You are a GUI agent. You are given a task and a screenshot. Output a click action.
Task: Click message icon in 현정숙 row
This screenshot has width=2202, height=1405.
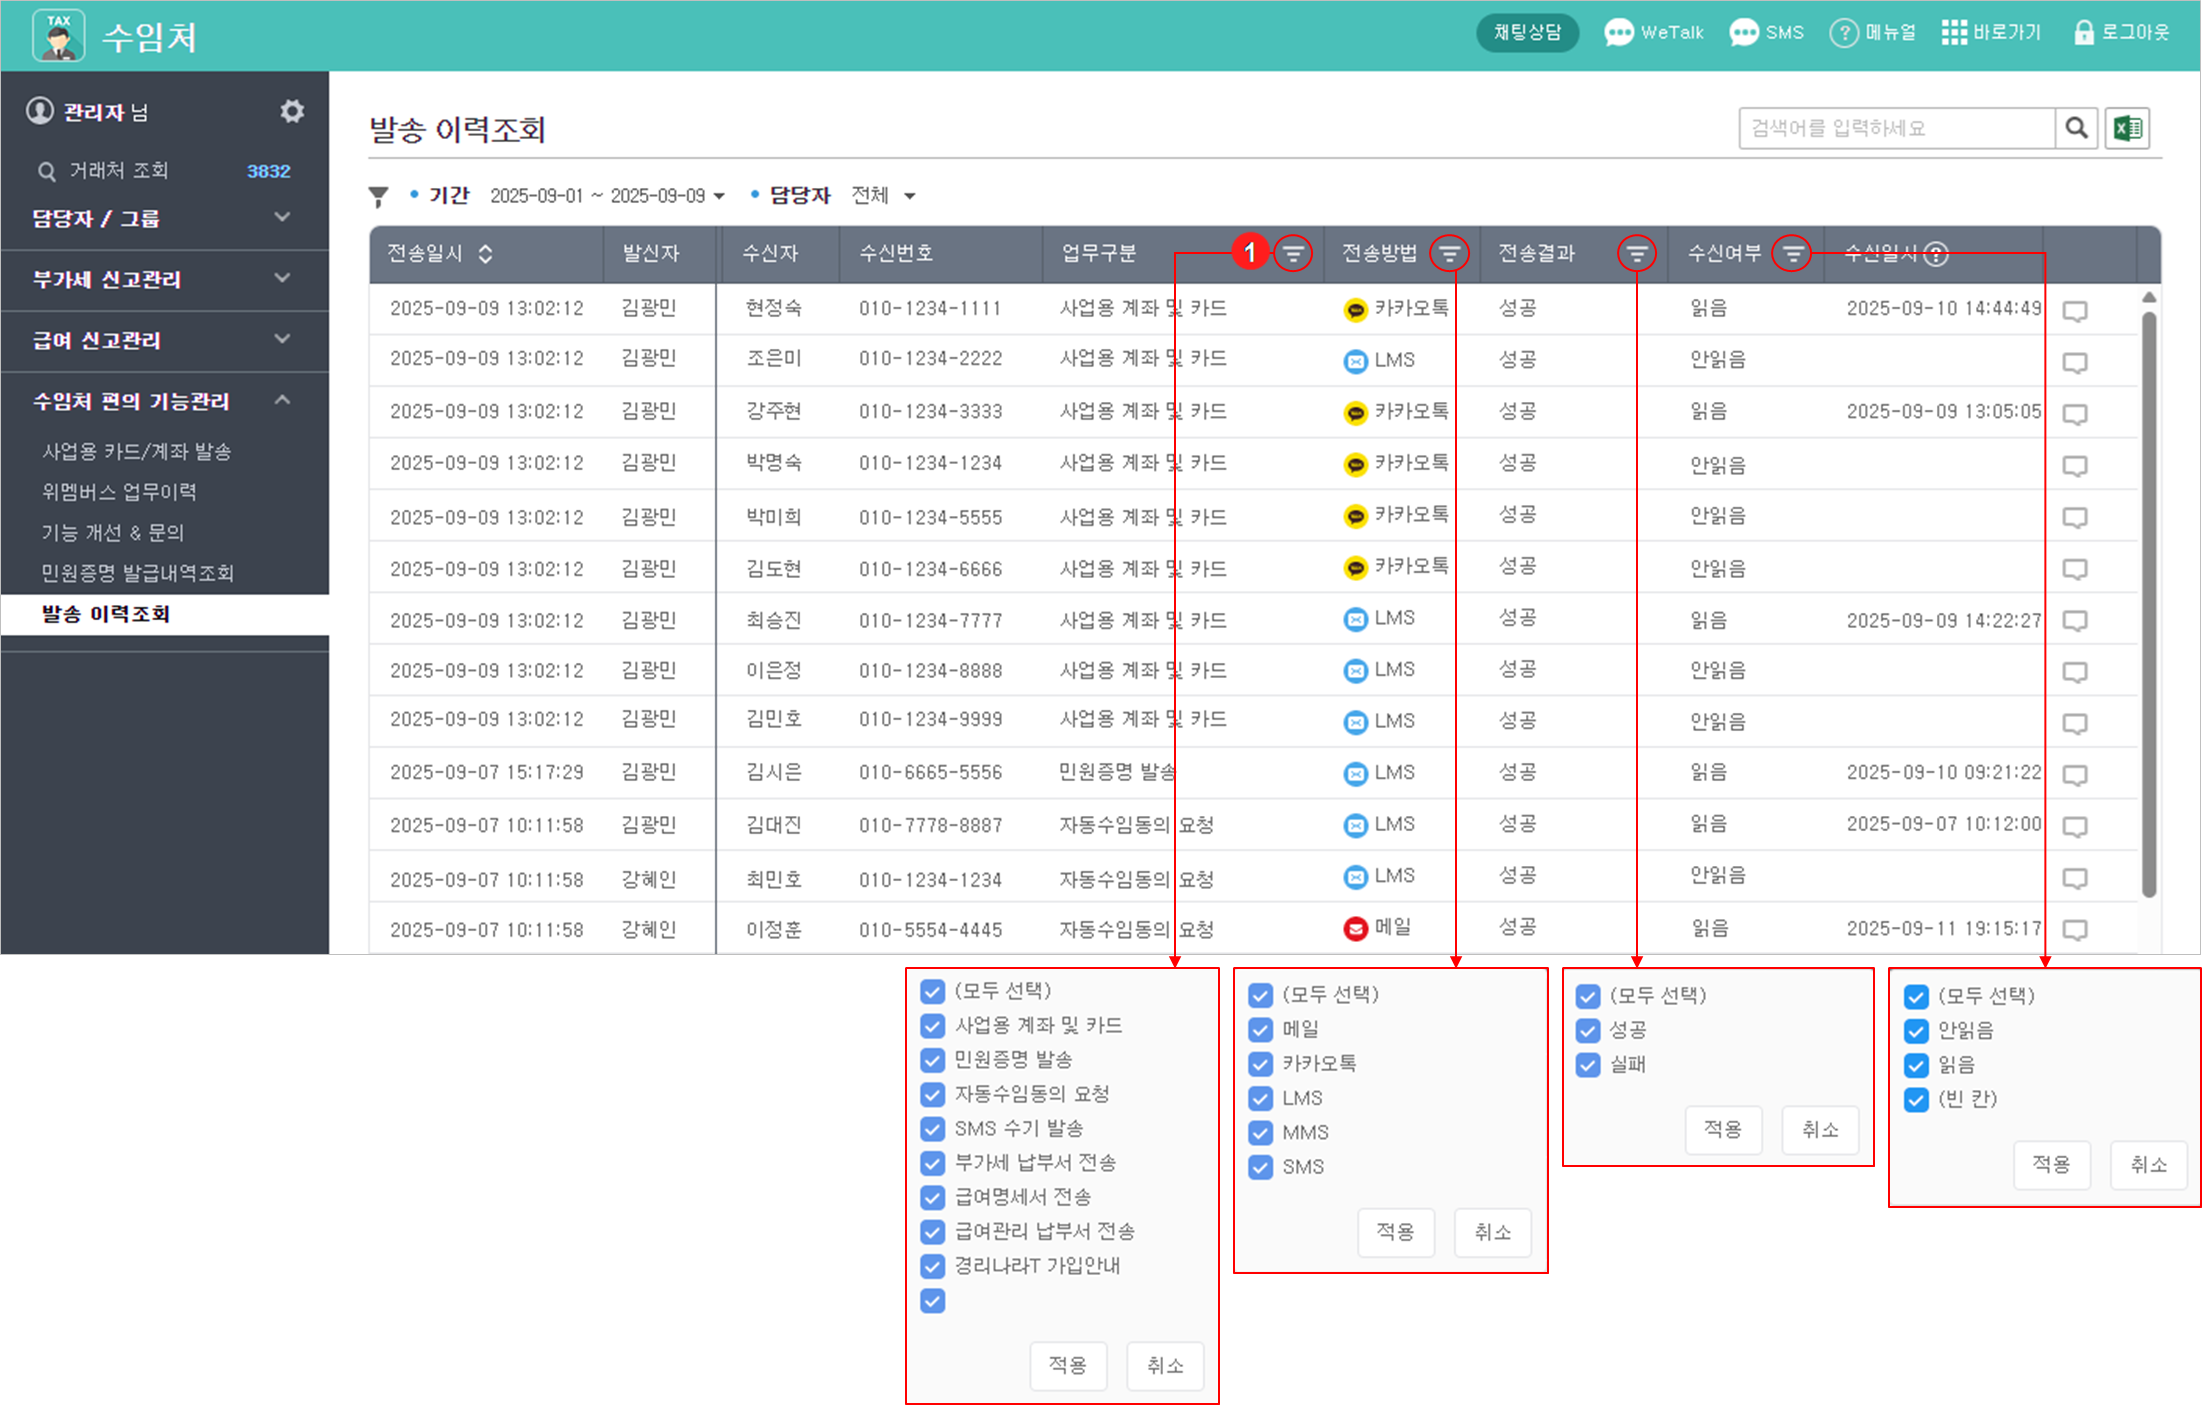click(2075, 311)
